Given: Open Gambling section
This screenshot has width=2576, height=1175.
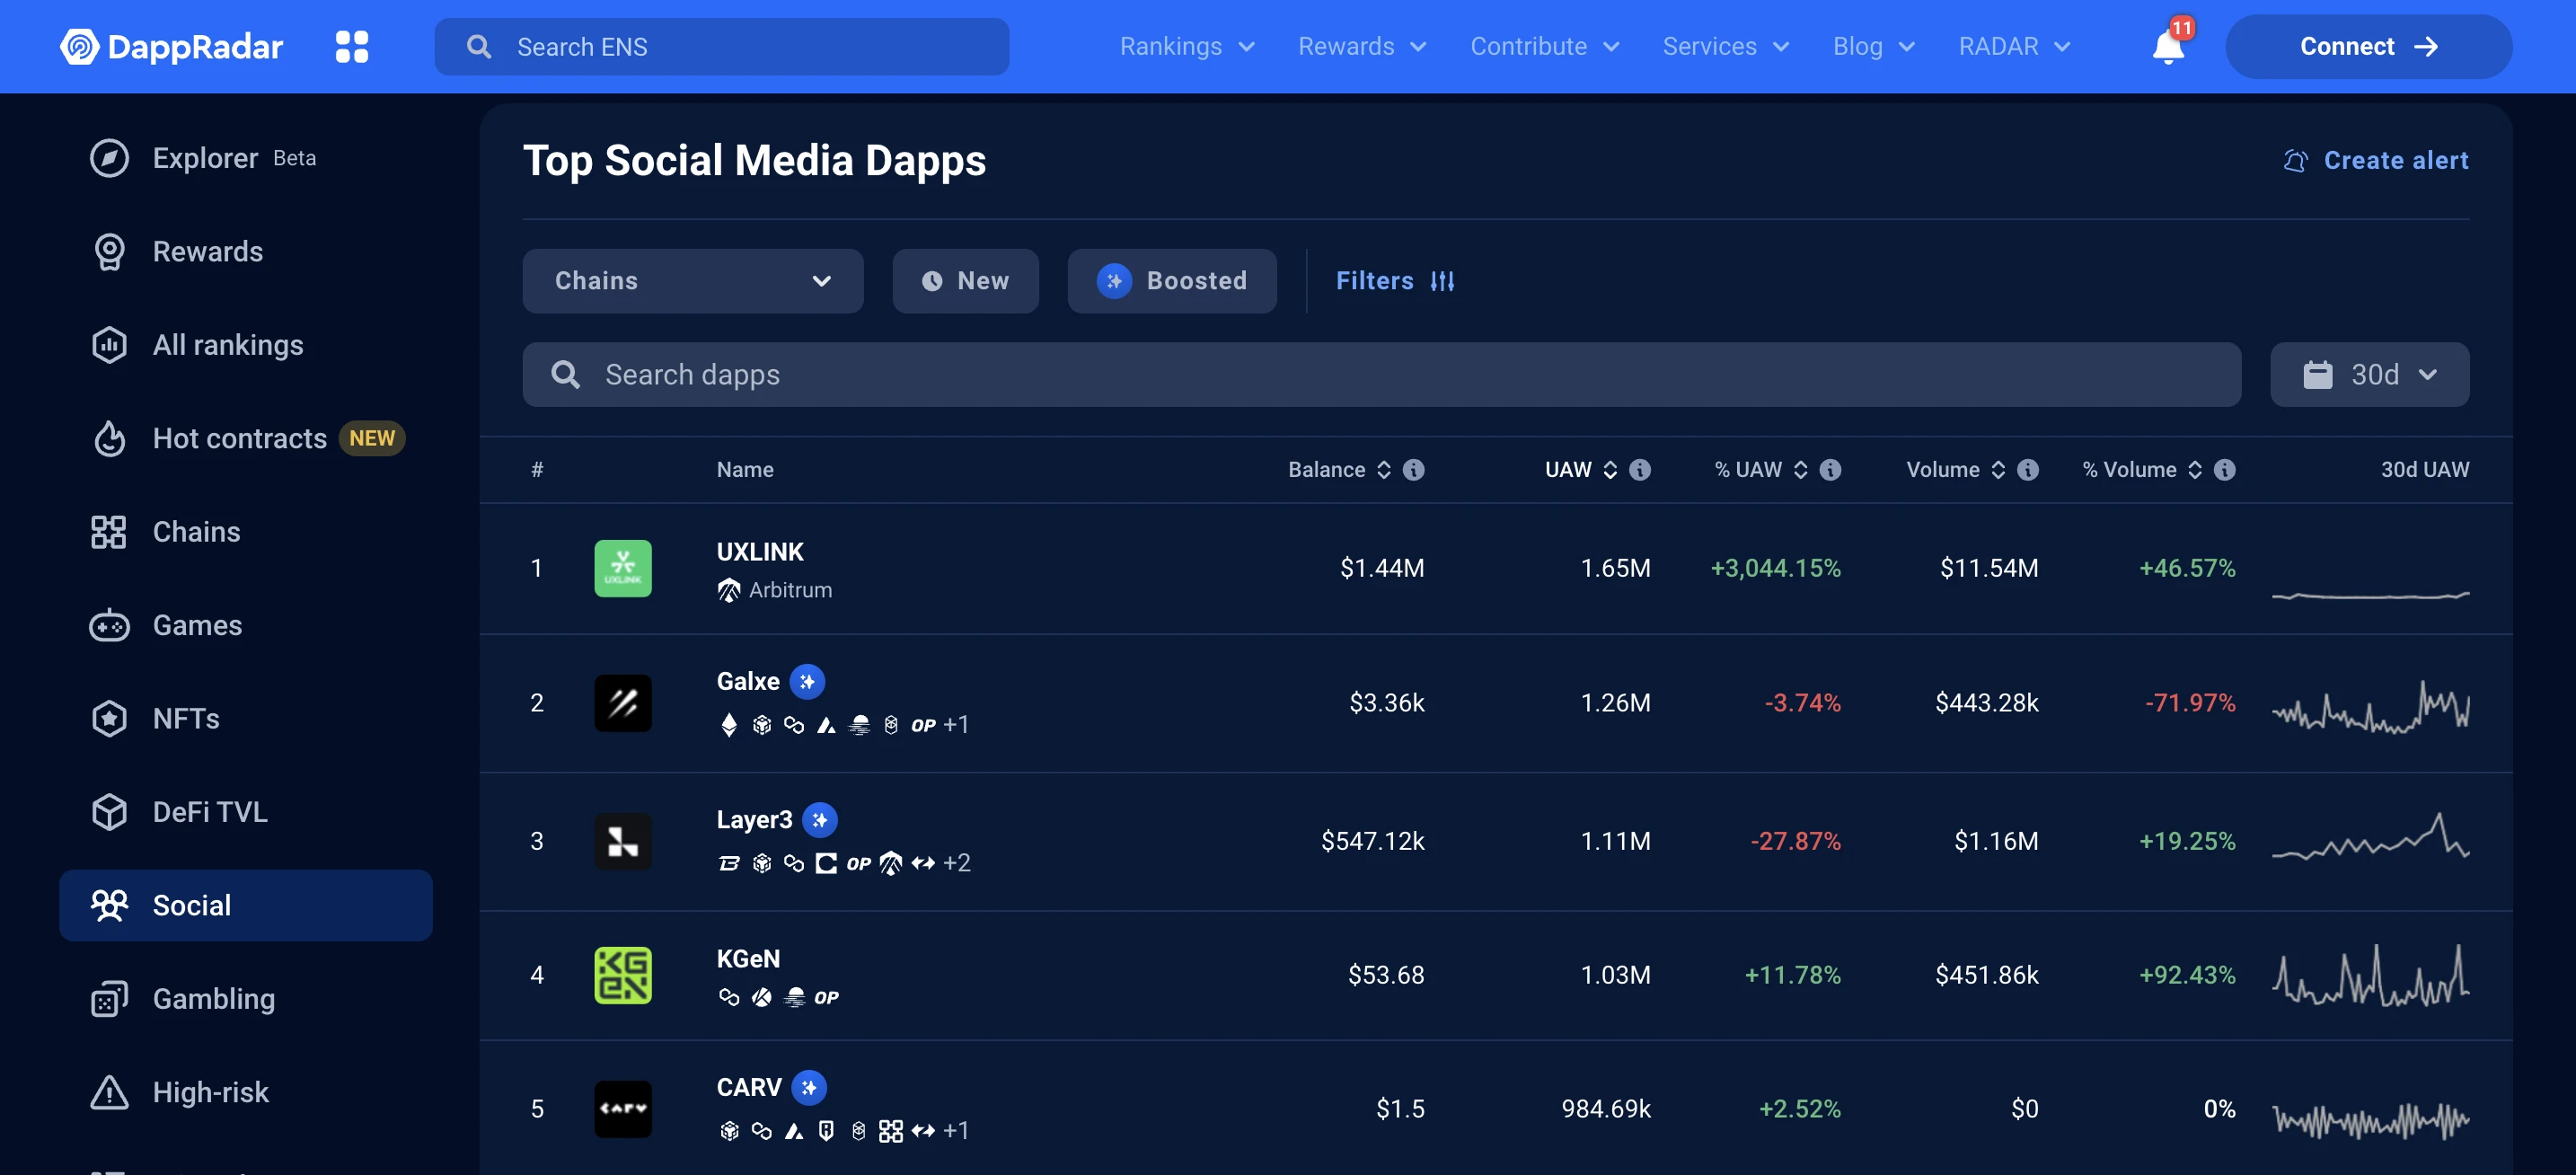Looking at the screenshot, I should click(214, 999).
